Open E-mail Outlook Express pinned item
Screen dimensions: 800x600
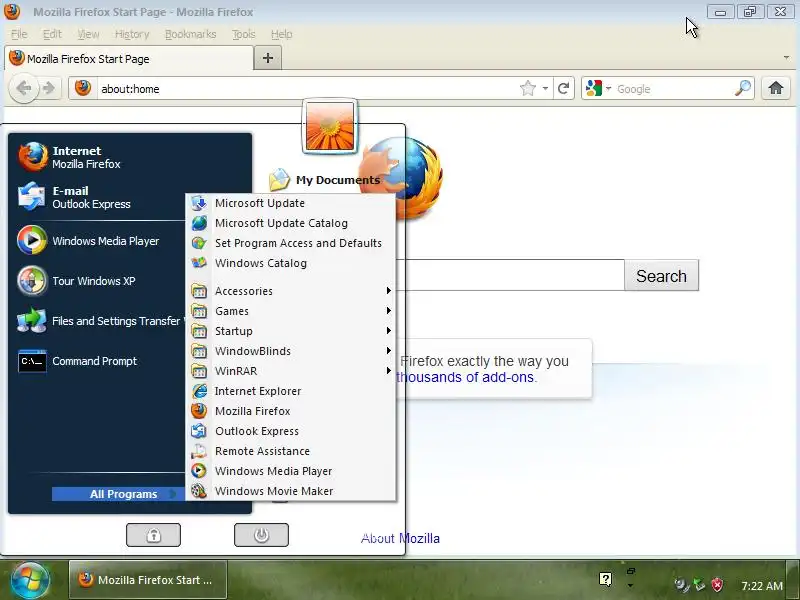[74, 197]
